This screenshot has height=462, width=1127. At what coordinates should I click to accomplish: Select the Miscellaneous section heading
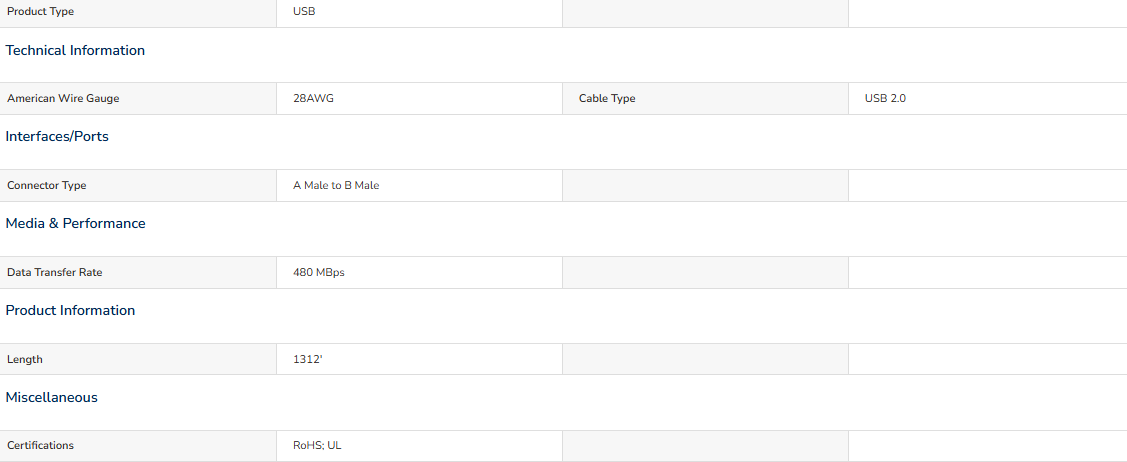pyautogui.click(x=52, y=397)
